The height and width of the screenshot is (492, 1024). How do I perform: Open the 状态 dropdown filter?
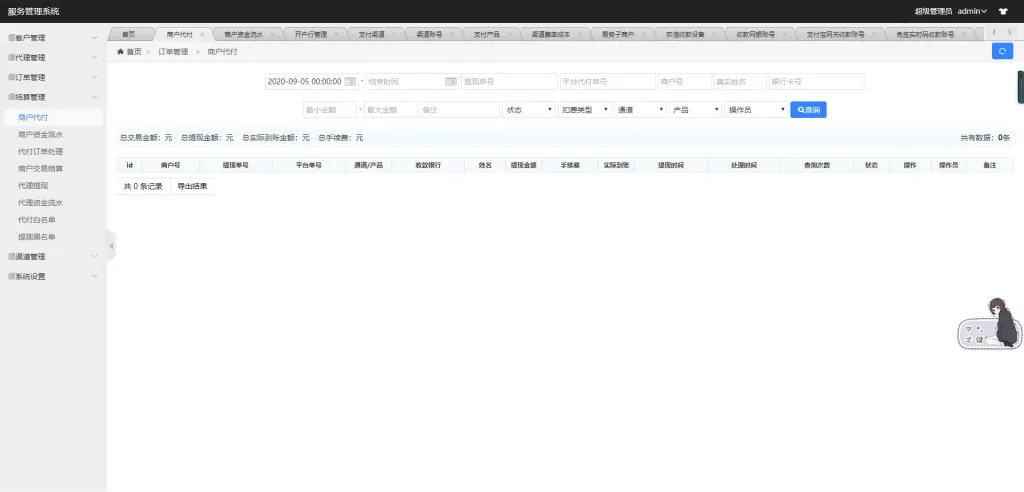click(529, 110)
